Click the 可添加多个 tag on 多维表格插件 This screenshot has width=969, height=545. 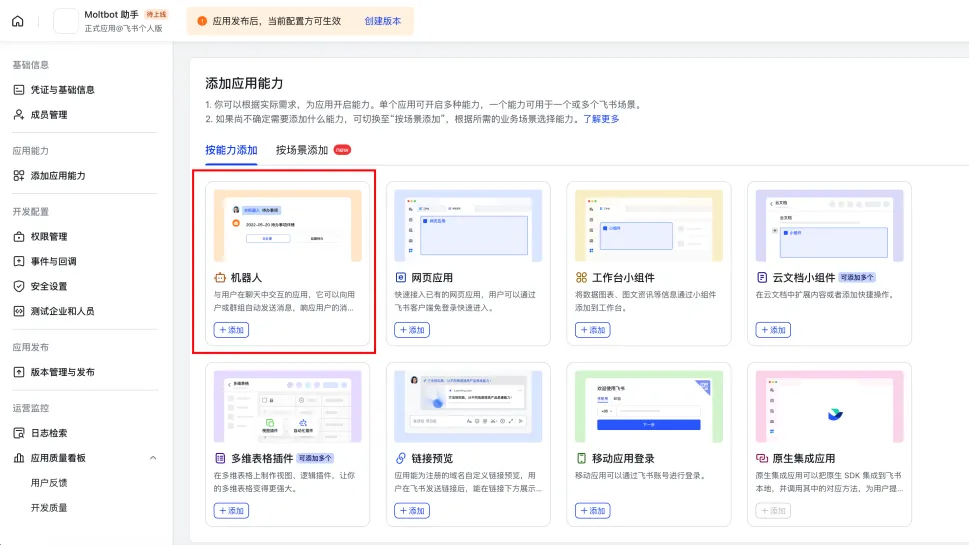click(x=315, y=458)
